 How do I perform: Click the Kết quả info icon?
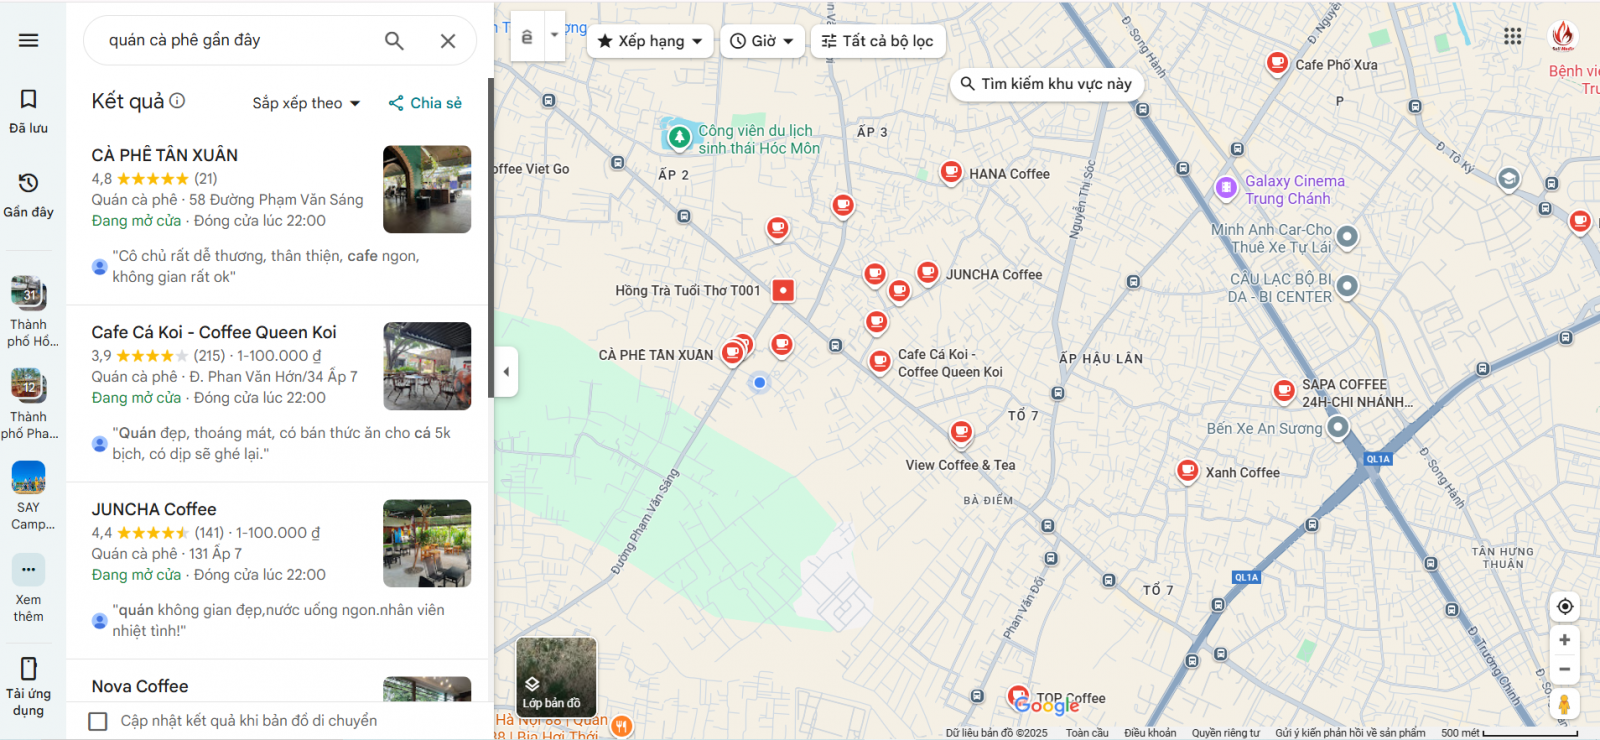(177, 101)
